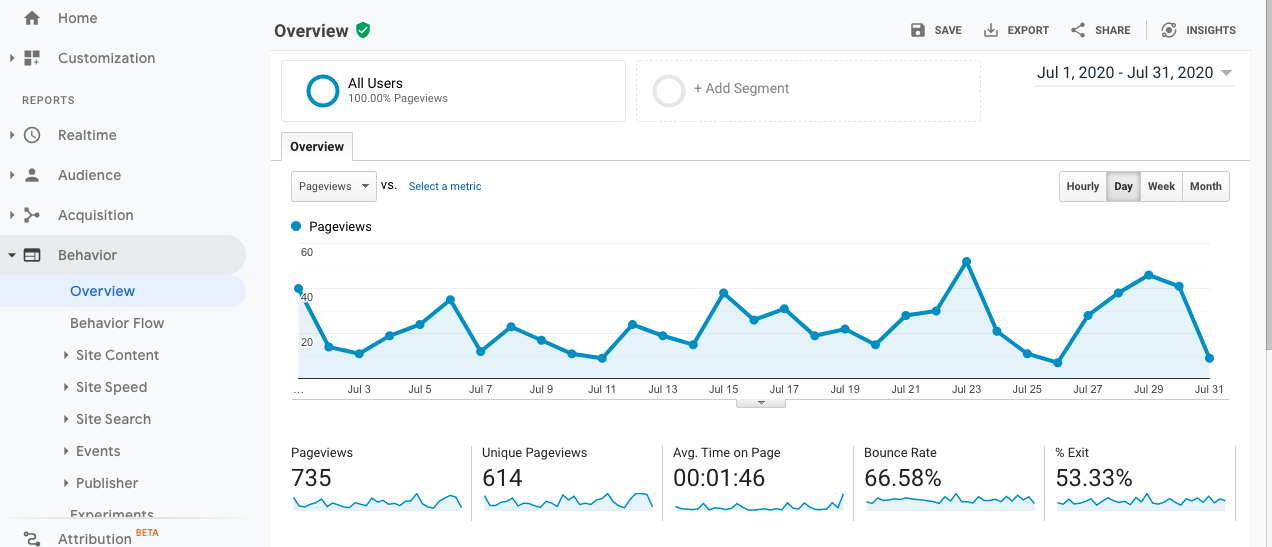Open the date range picker
Image resolution: width=1272 pixels, height=547 pixels.
pos(1134,73)
